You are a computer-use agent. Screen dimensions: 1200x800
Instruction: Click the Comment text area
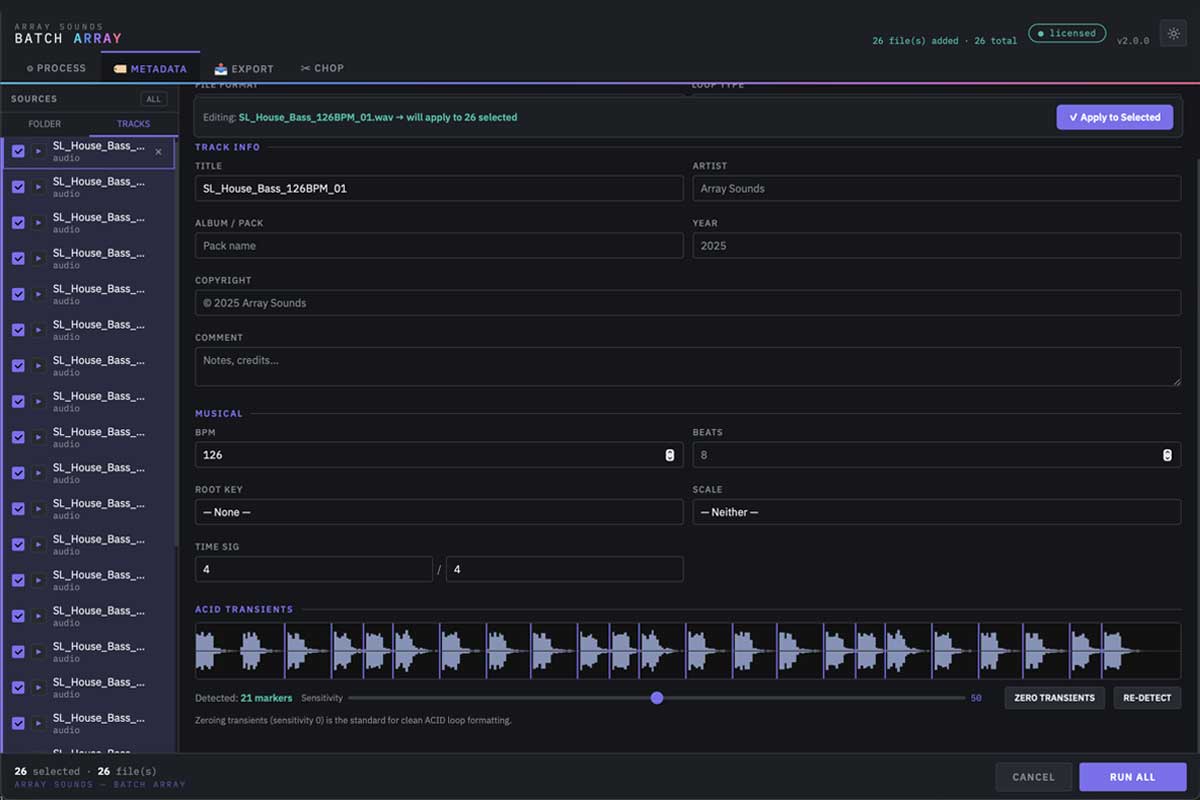coord(688,366)
